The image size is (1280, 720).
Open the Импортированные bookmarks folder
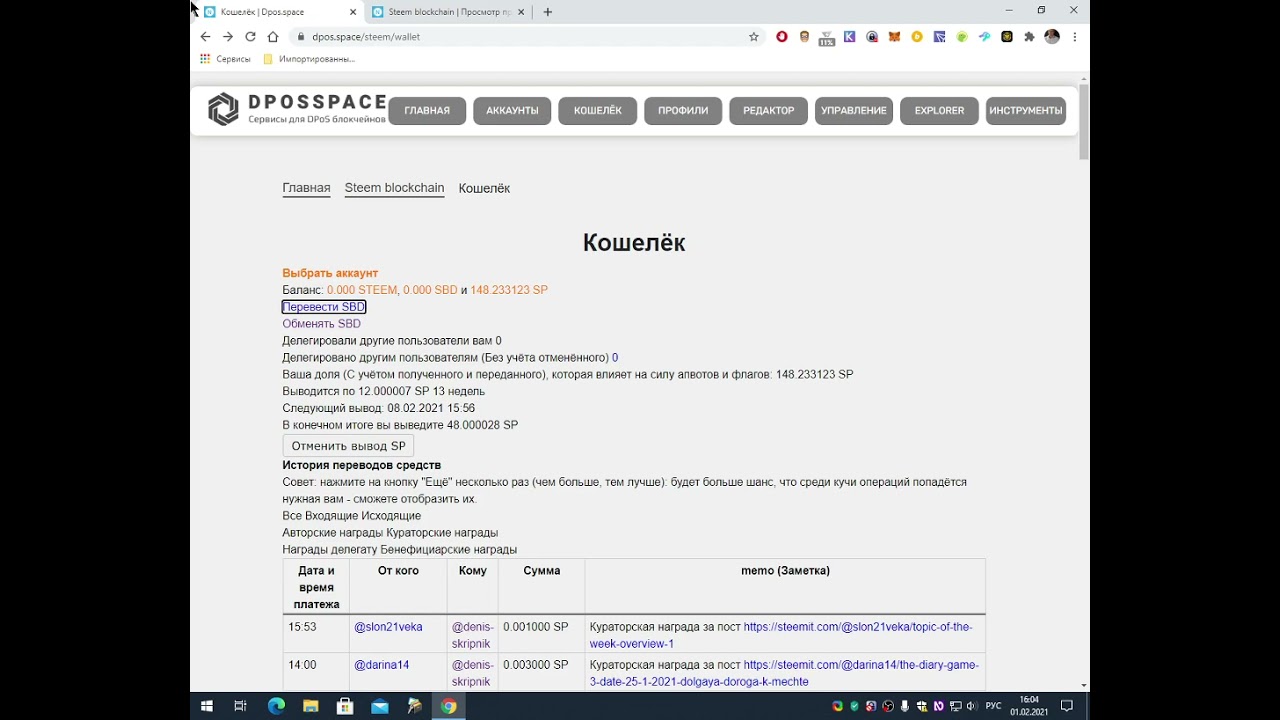(309, 59)
